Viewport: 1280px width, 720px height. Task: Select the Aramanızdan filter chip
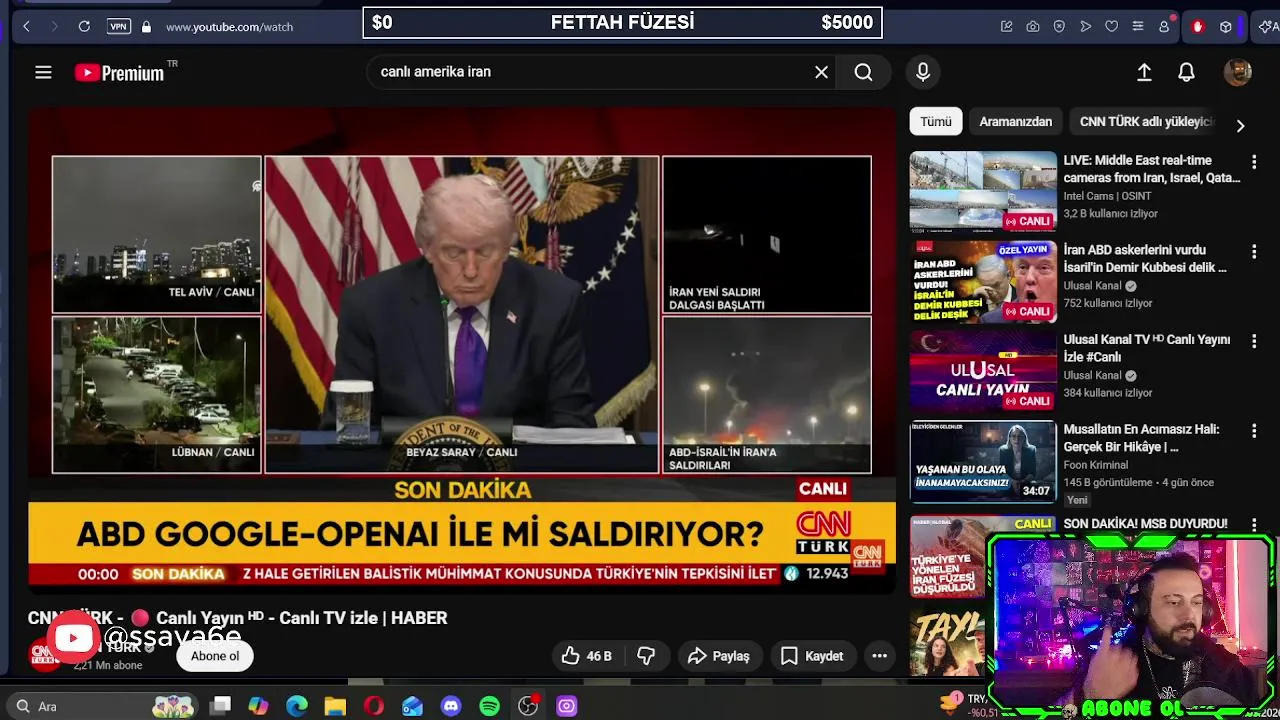[x=1015, y=121]
